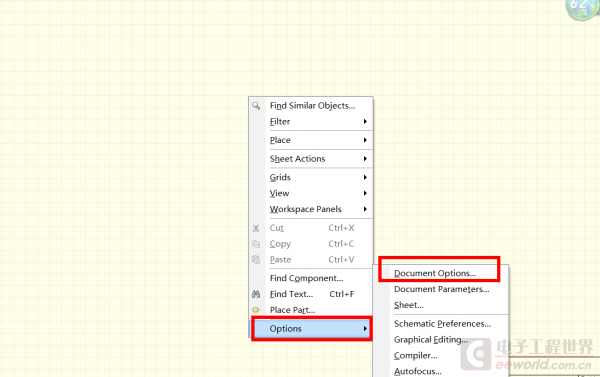Click the Options submenu arrow
The width and height of the screenshot is (600, 377).
pyautogui.click(x=365, y=328)
